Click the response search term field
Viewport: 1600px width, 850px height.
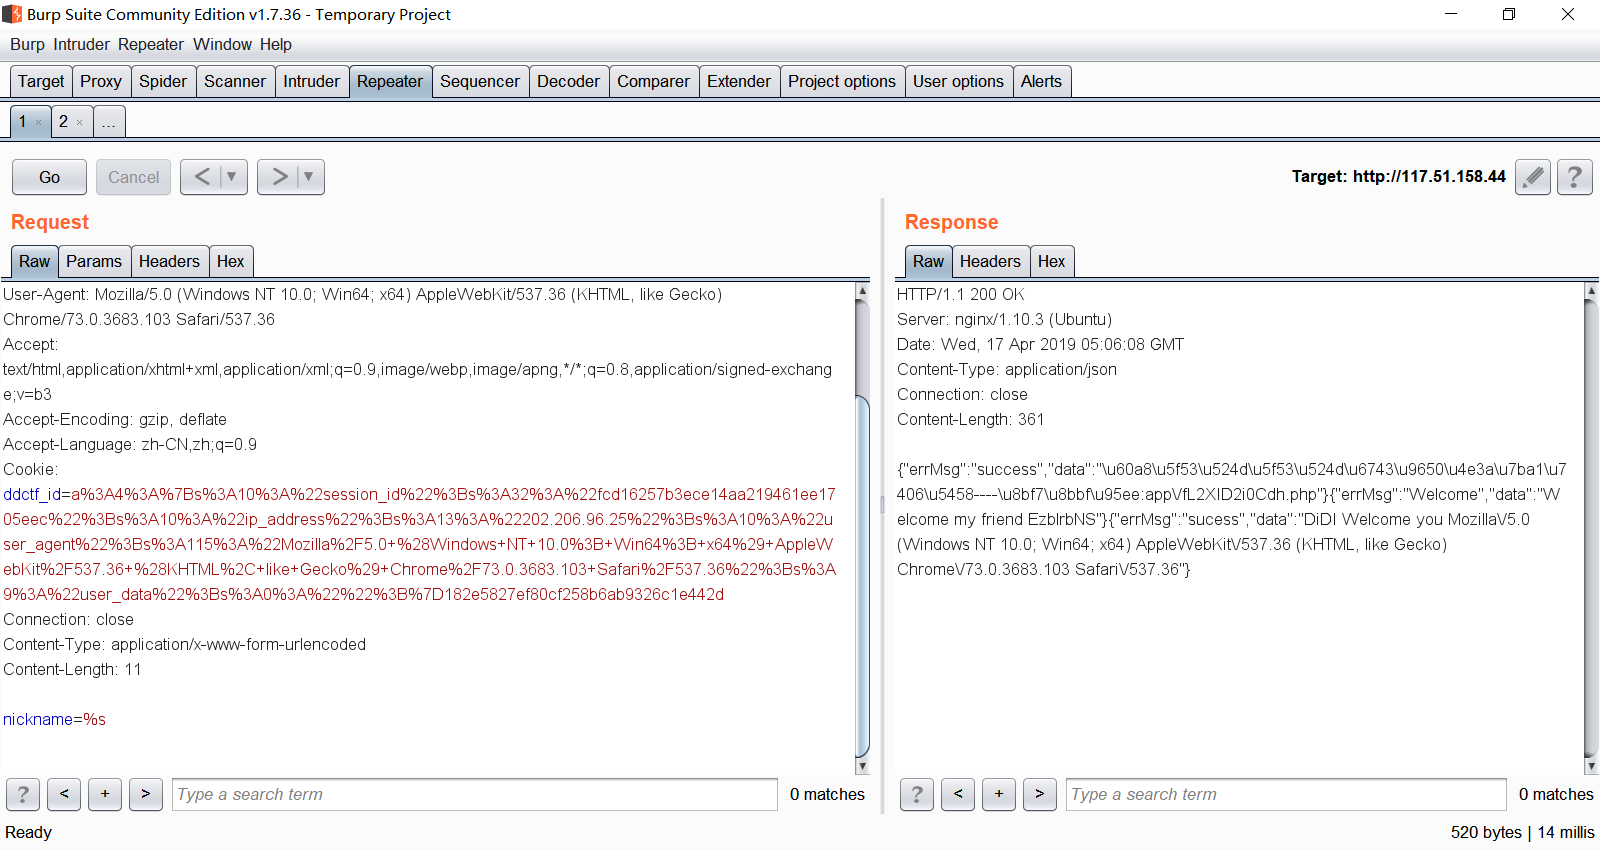coord(1285,795)
